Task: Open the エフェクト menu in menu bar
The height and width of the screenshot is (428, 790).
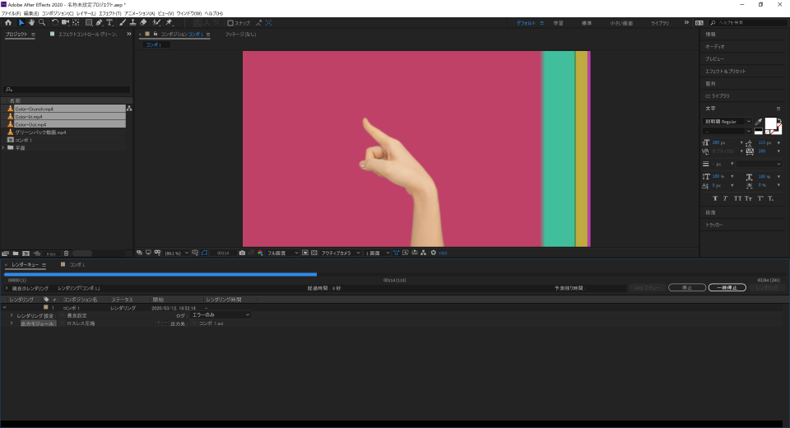Action: [109, 14]
